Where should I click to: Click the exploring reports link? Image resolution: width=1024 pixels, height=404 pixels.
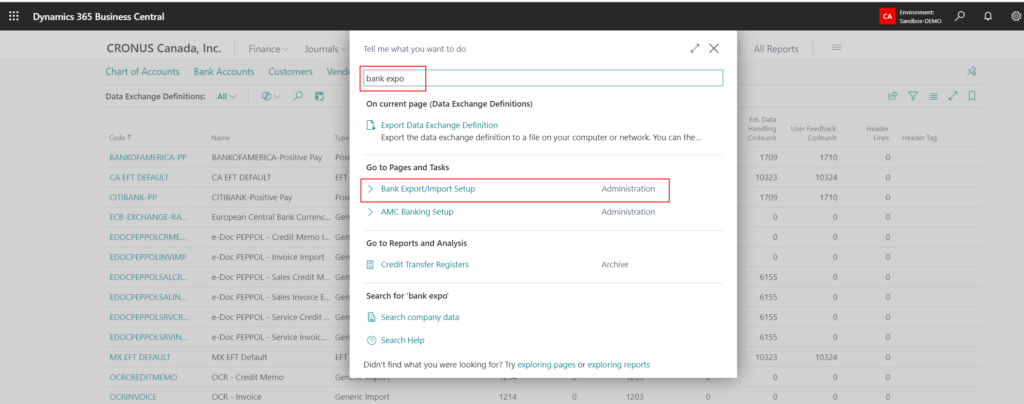tap(618, 364)
